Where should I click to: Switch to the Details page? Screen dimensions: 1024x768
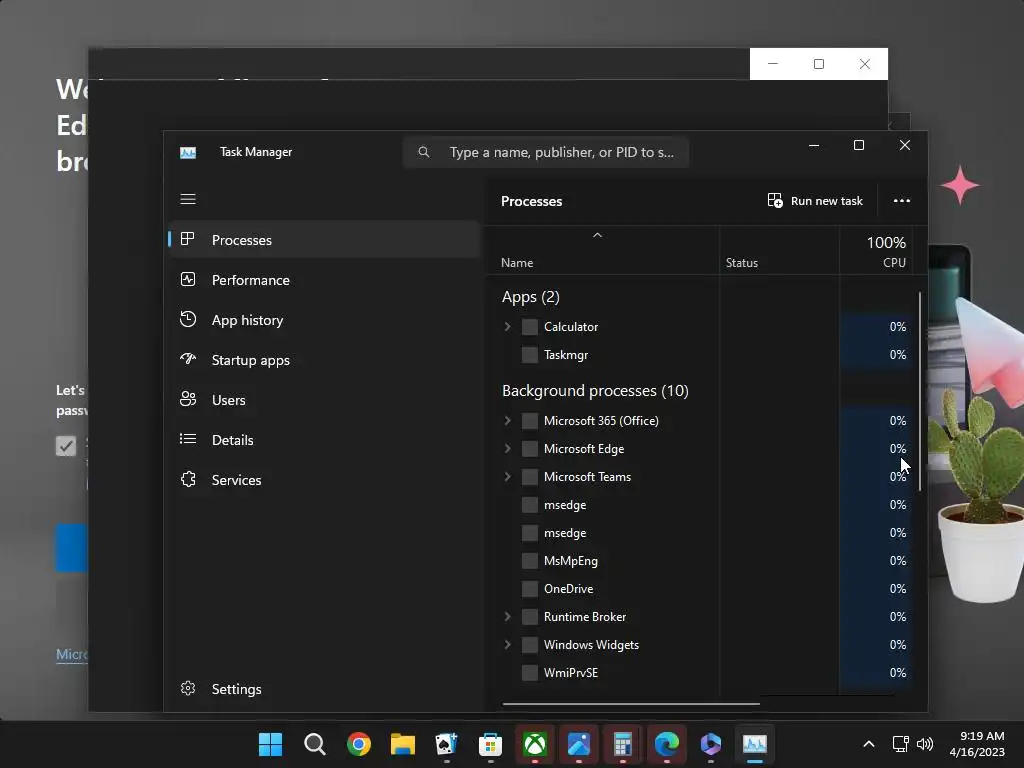[325, 440]
